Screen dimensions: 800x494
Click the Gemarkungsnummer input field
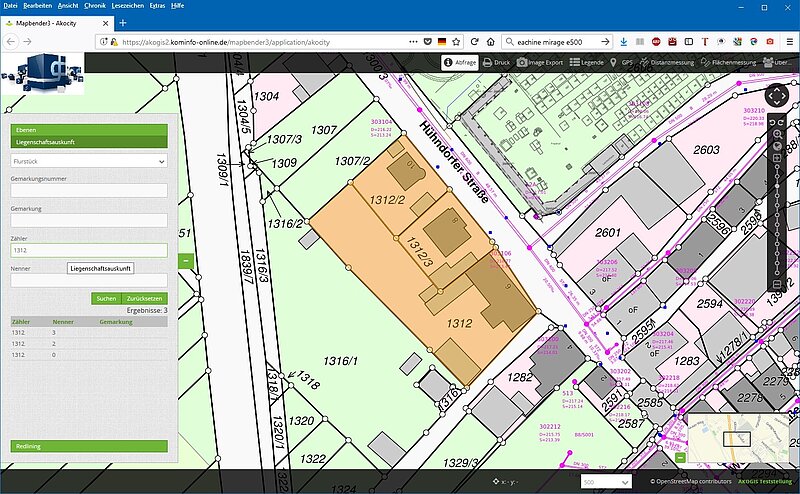[x=89, y=190]
